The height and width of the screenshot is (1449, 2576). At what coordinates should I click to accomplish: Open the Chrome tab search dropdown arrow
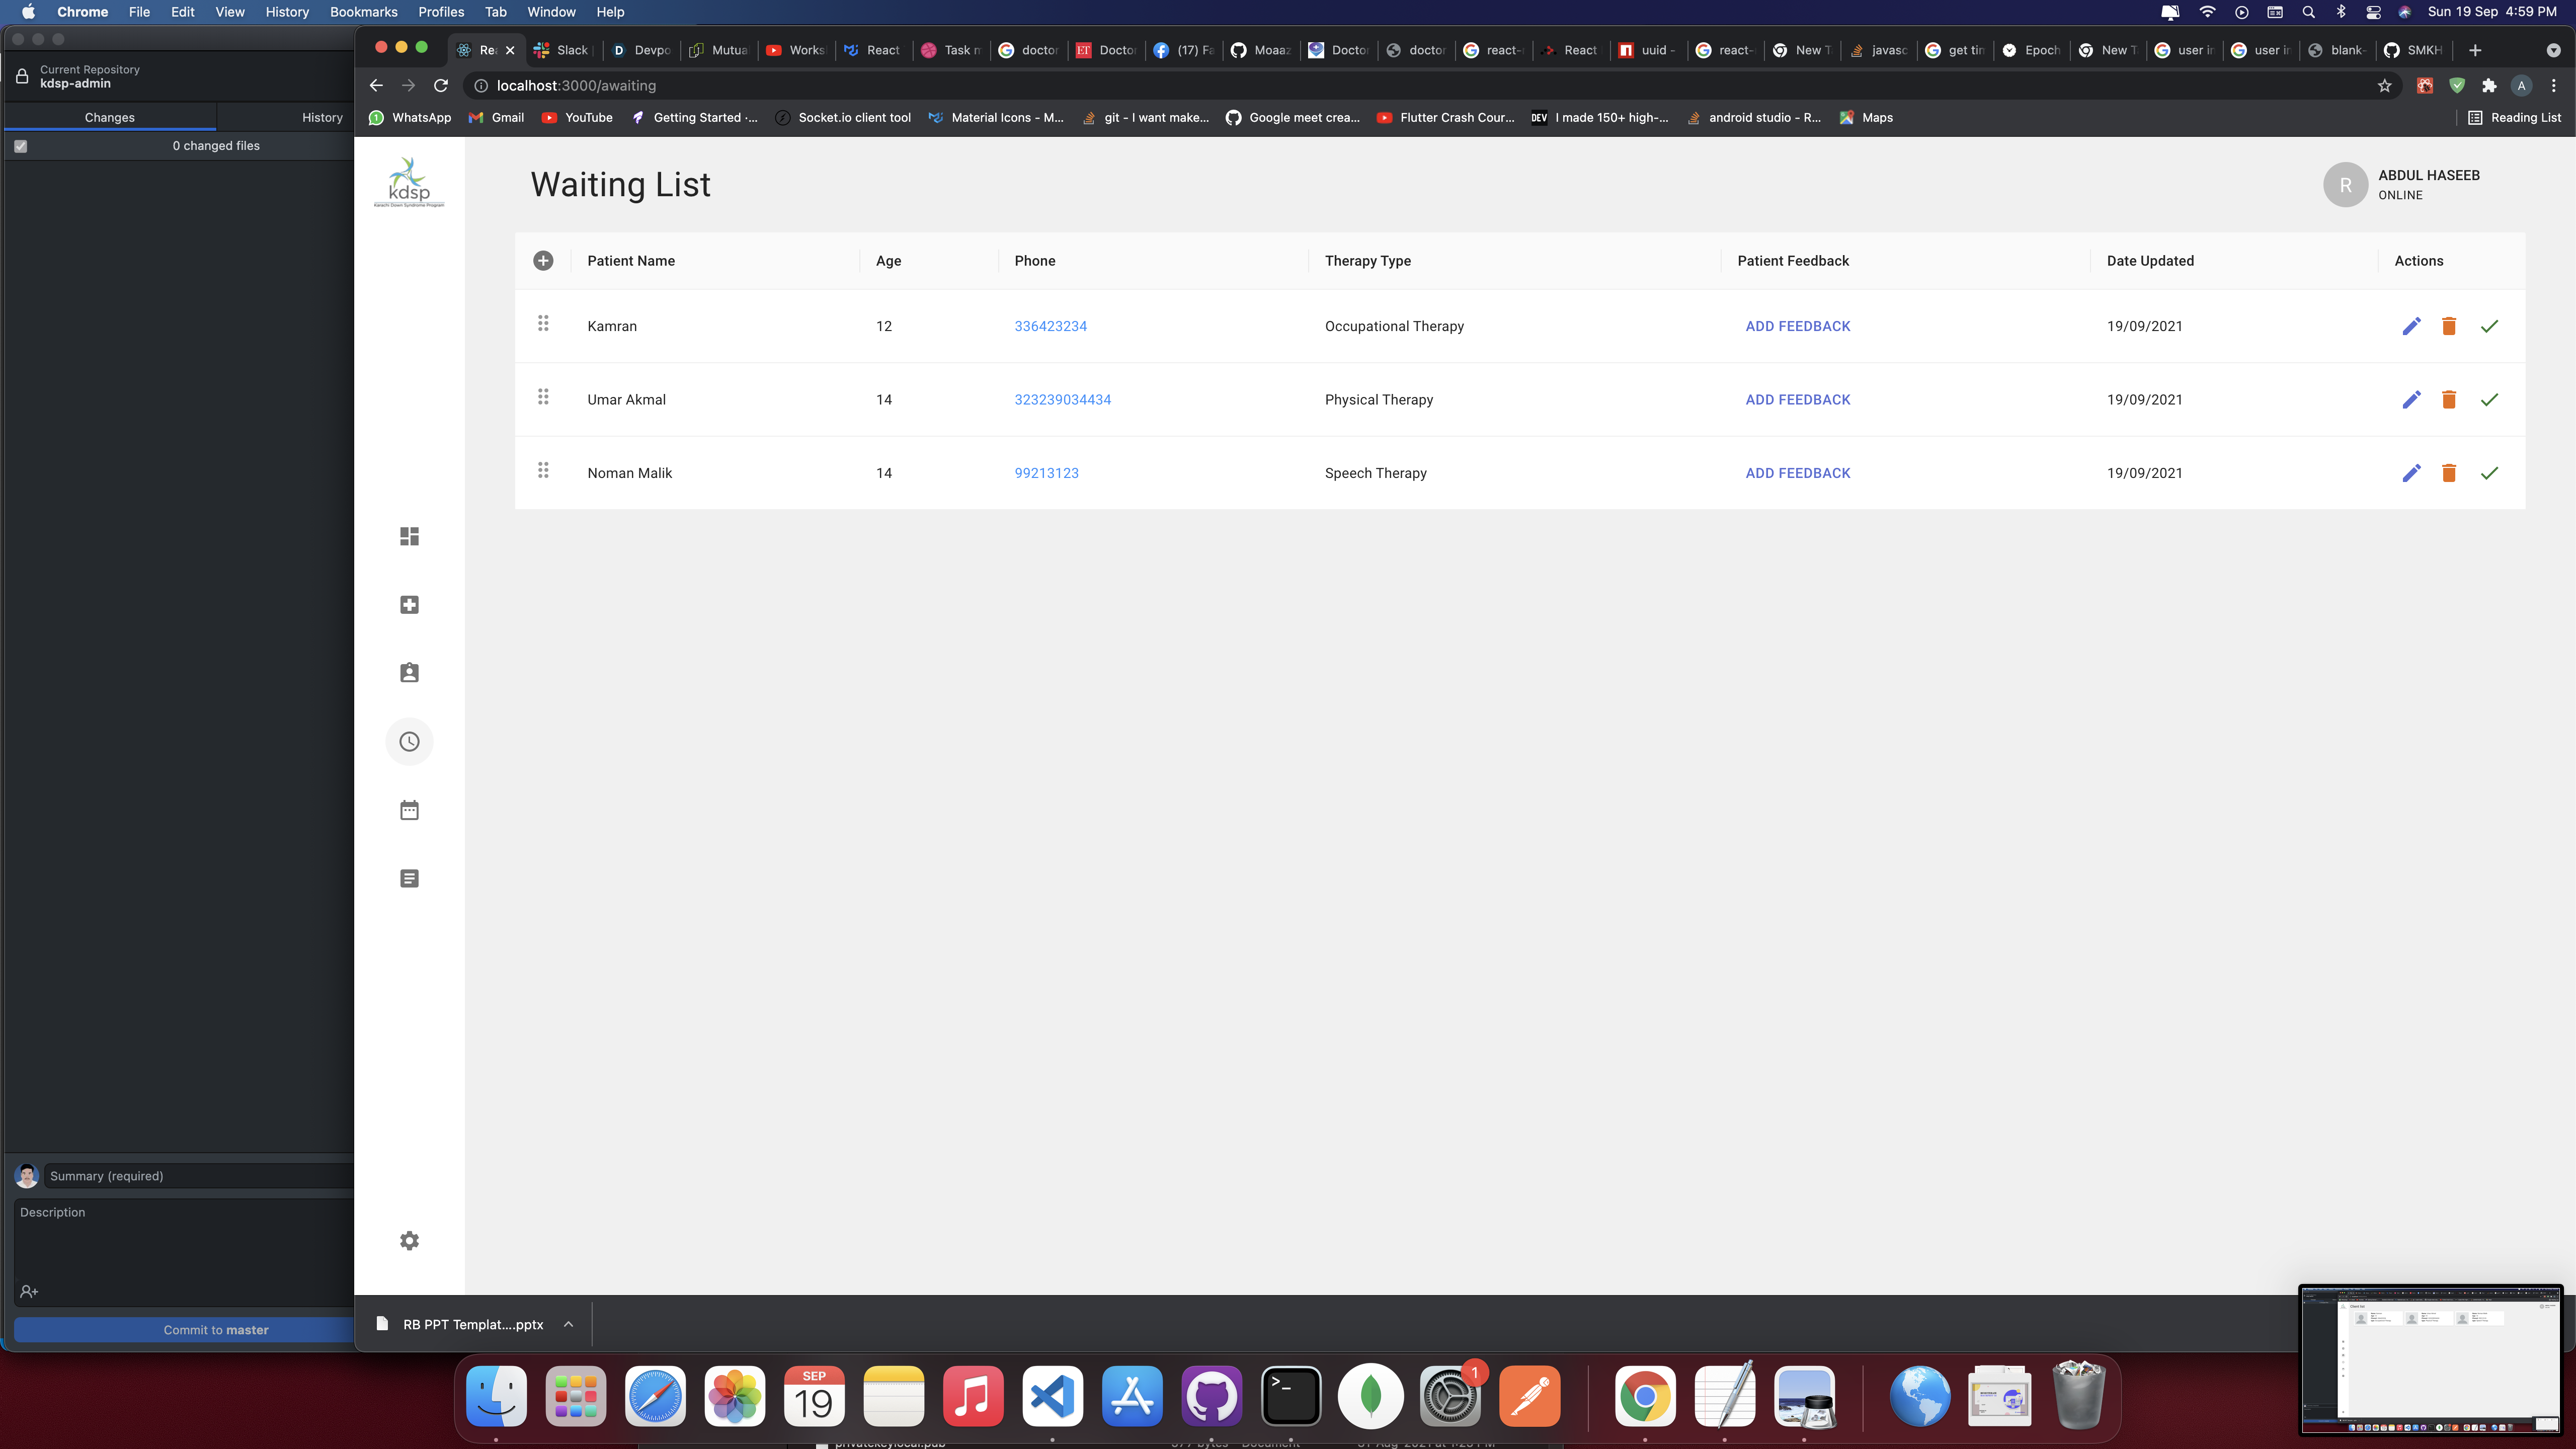click(x=2553, y=50)
